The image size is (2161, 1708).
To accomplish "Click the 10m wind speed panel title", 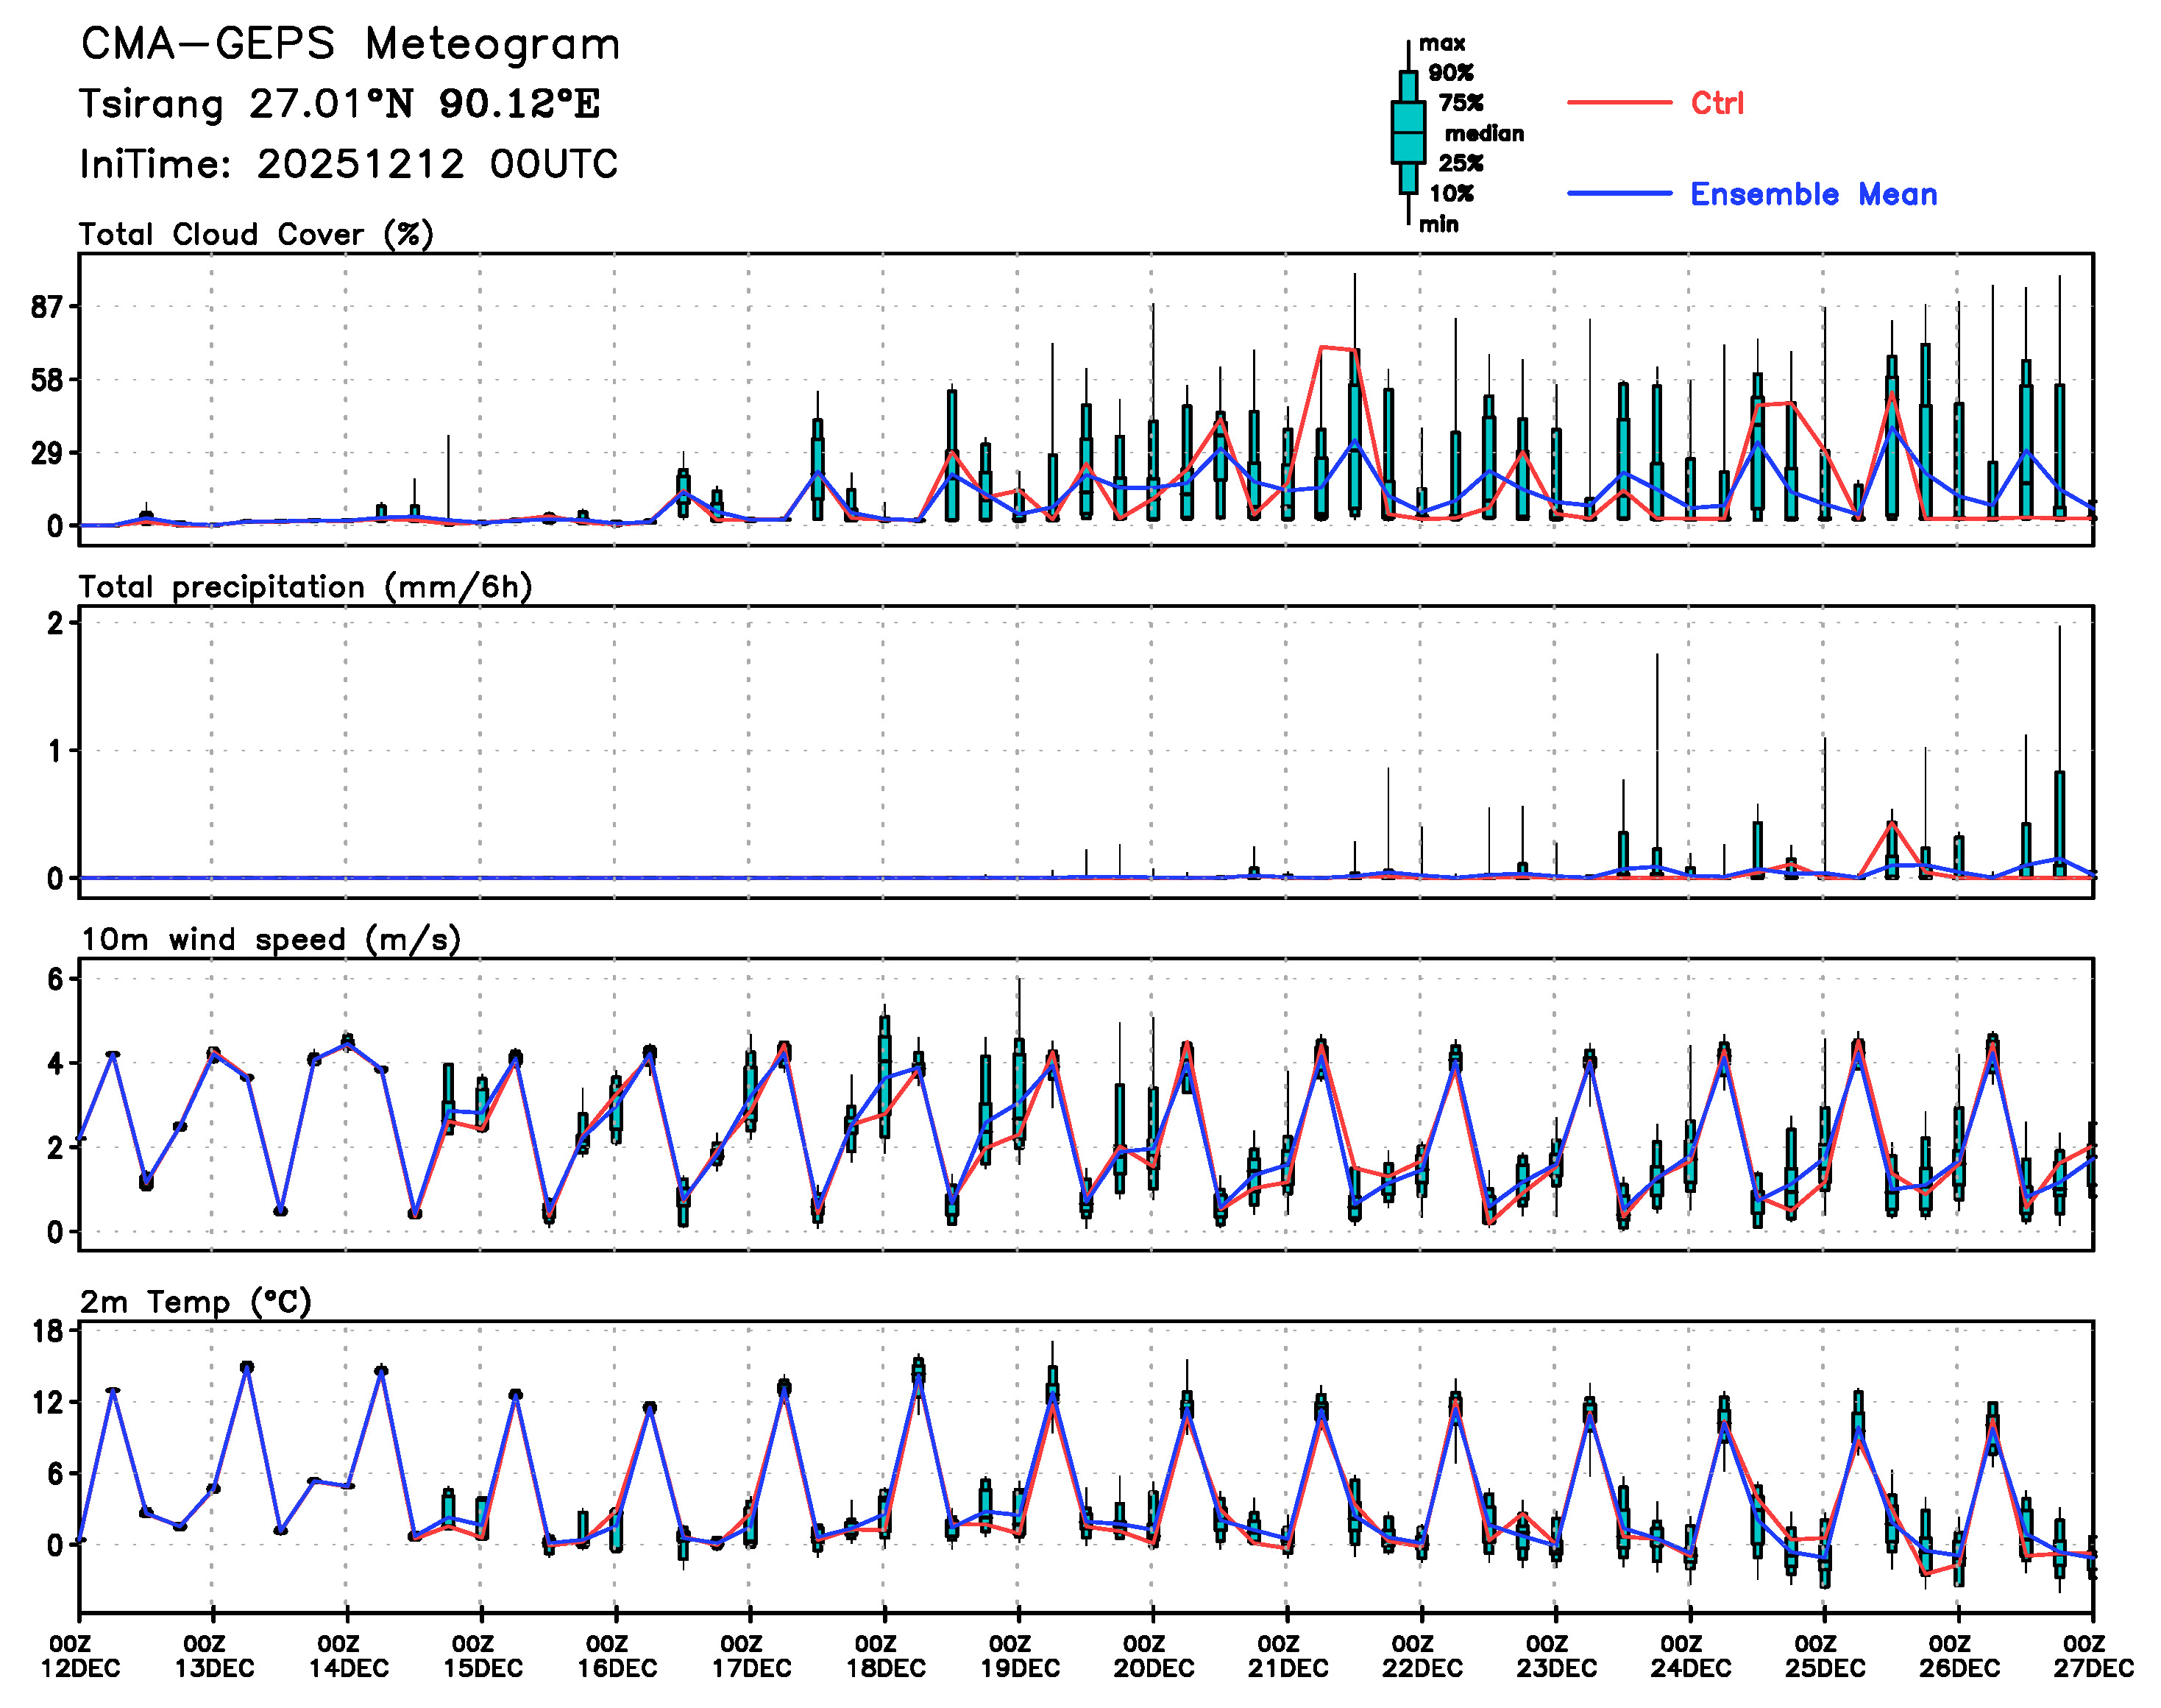I will point(270,940).
